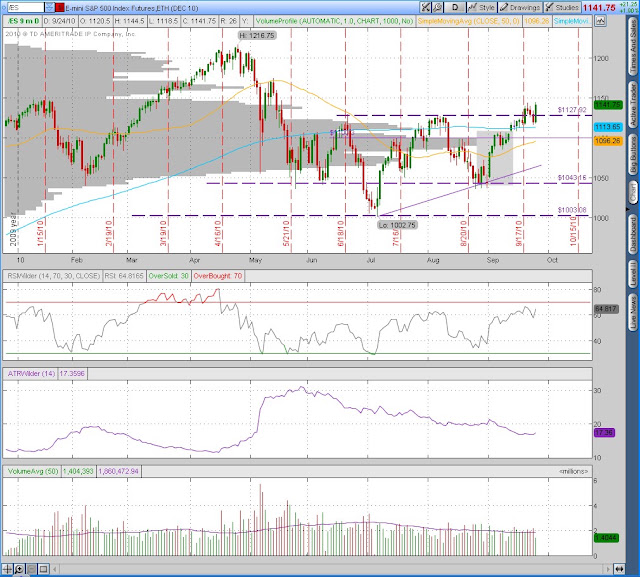Screen dimensions: 640x577
Task: Switch to the Times And Sales tab
Action: [x=633, y=47]
